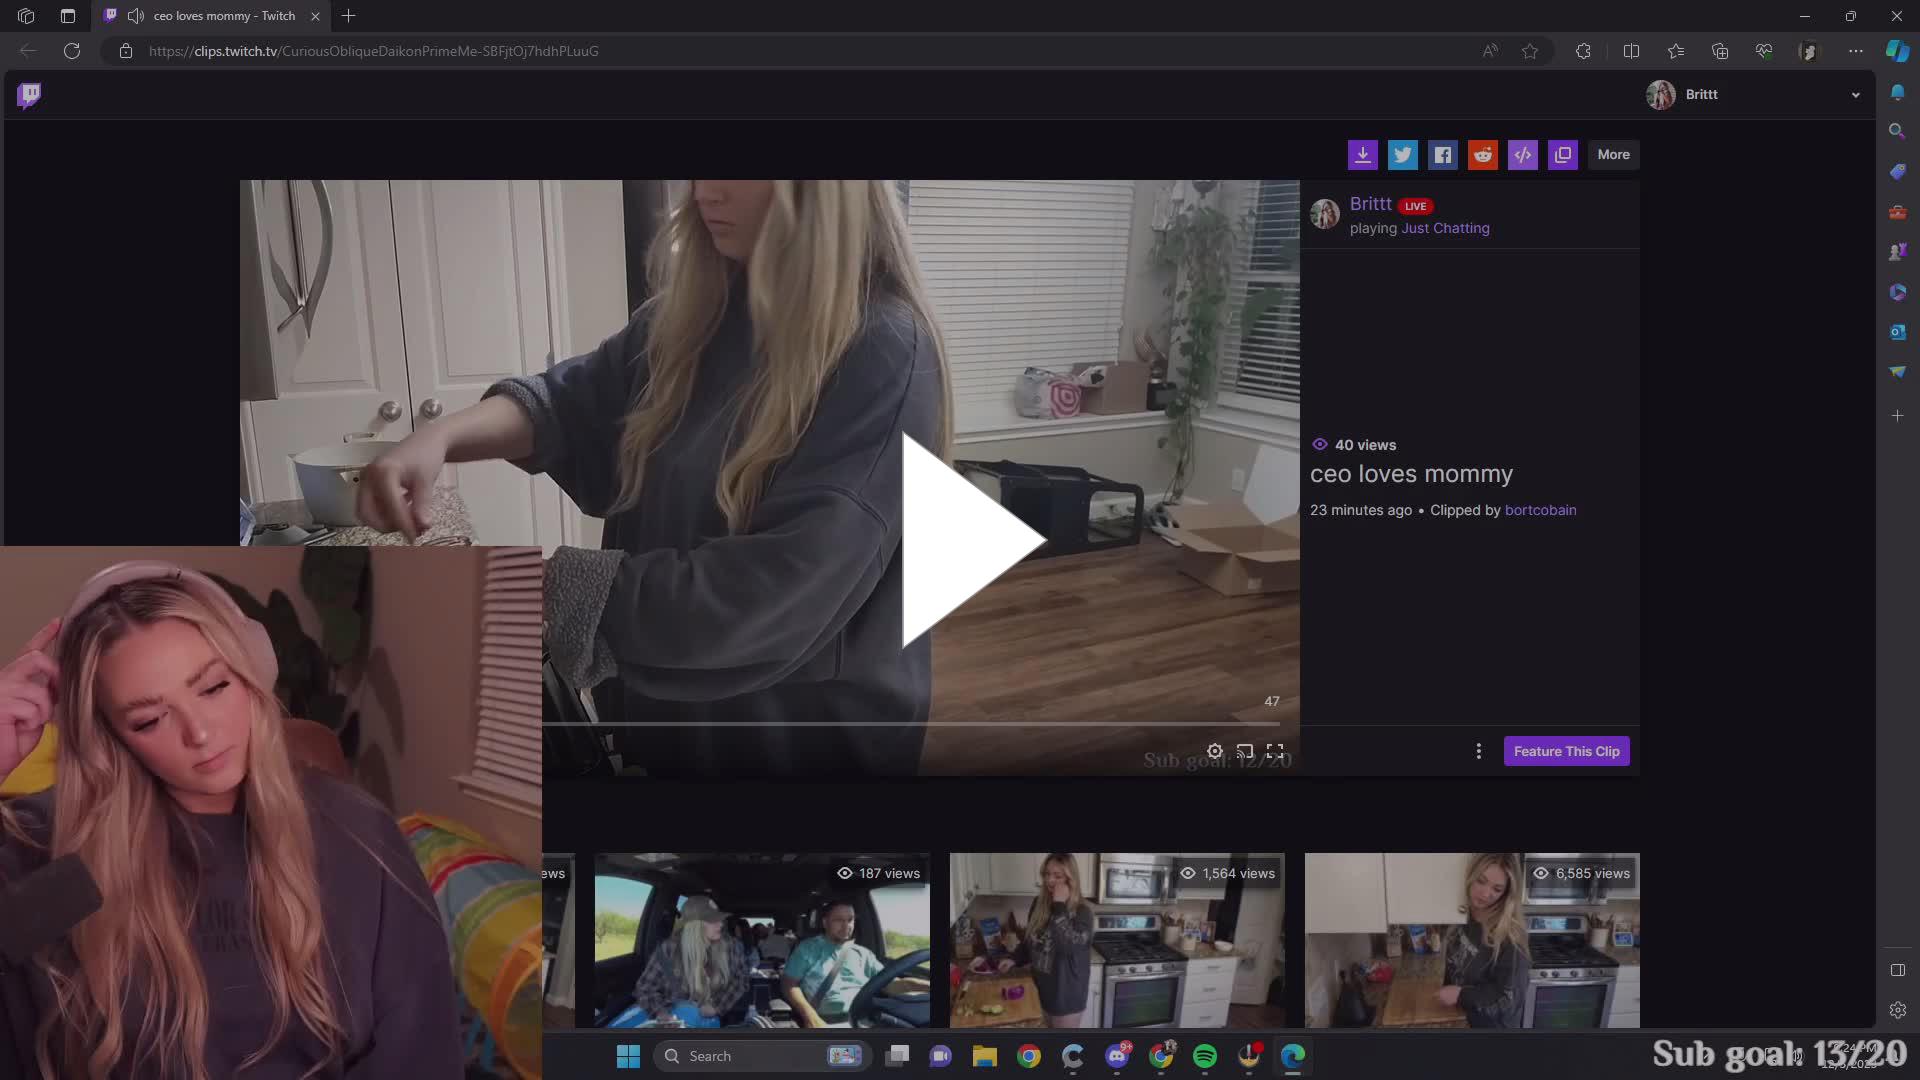Open the Windows Start menu
The width and height of the screenshot is (1920, 1080).
[627, 1056]
